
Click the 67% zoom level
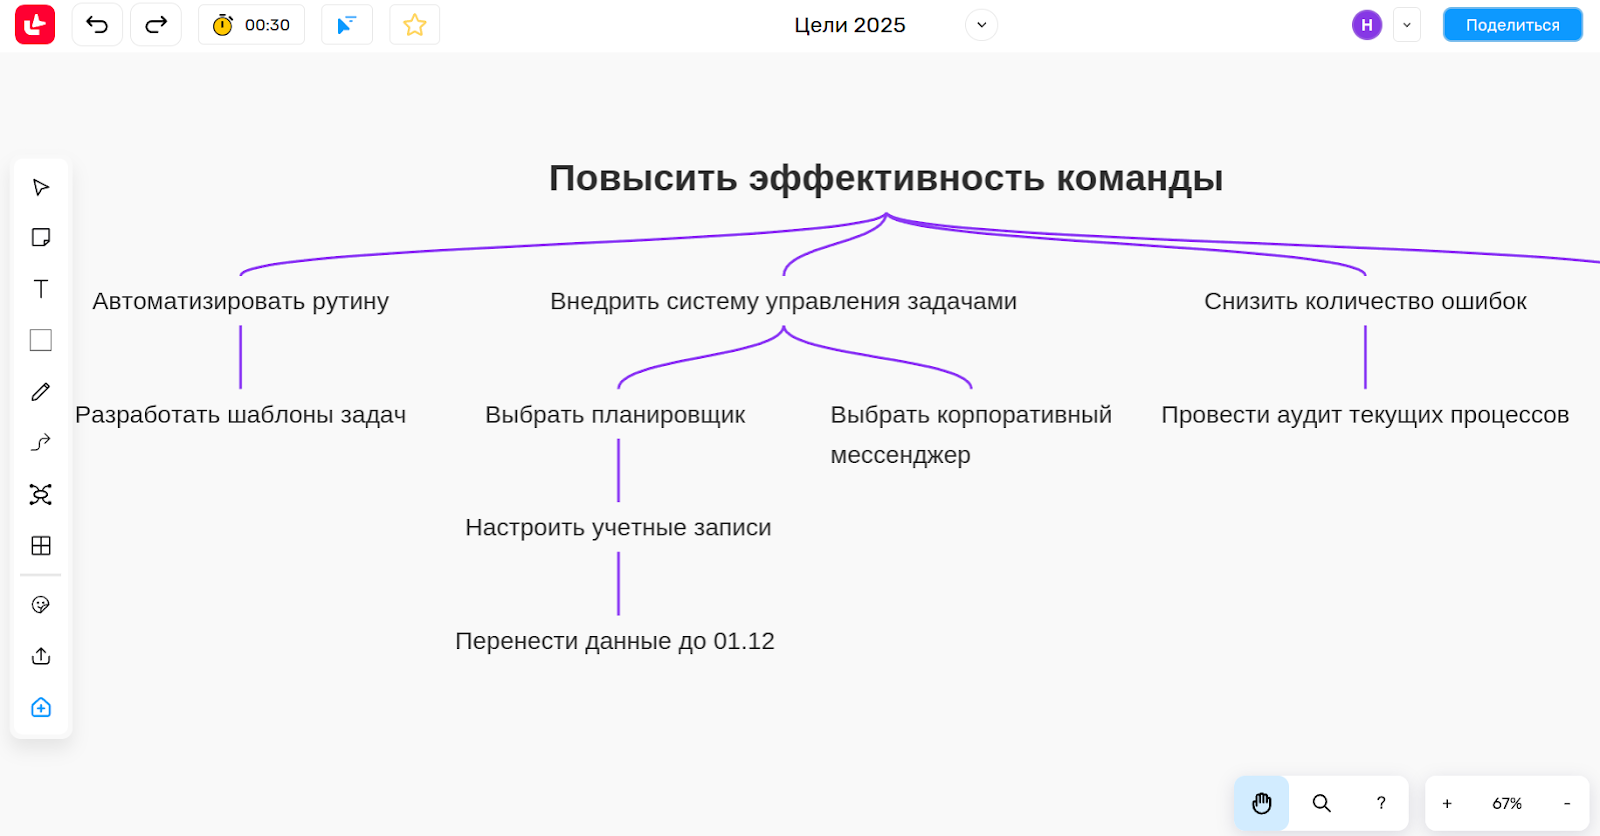[1507, 803]
